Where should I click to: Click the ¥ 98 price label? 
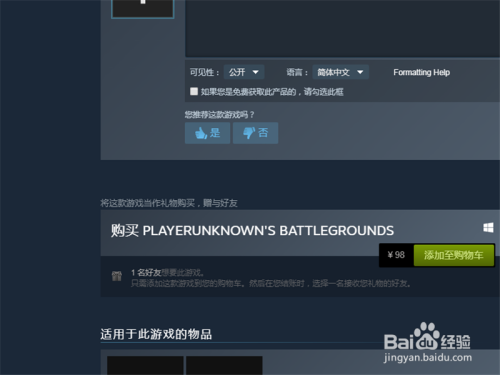[396, 255]
